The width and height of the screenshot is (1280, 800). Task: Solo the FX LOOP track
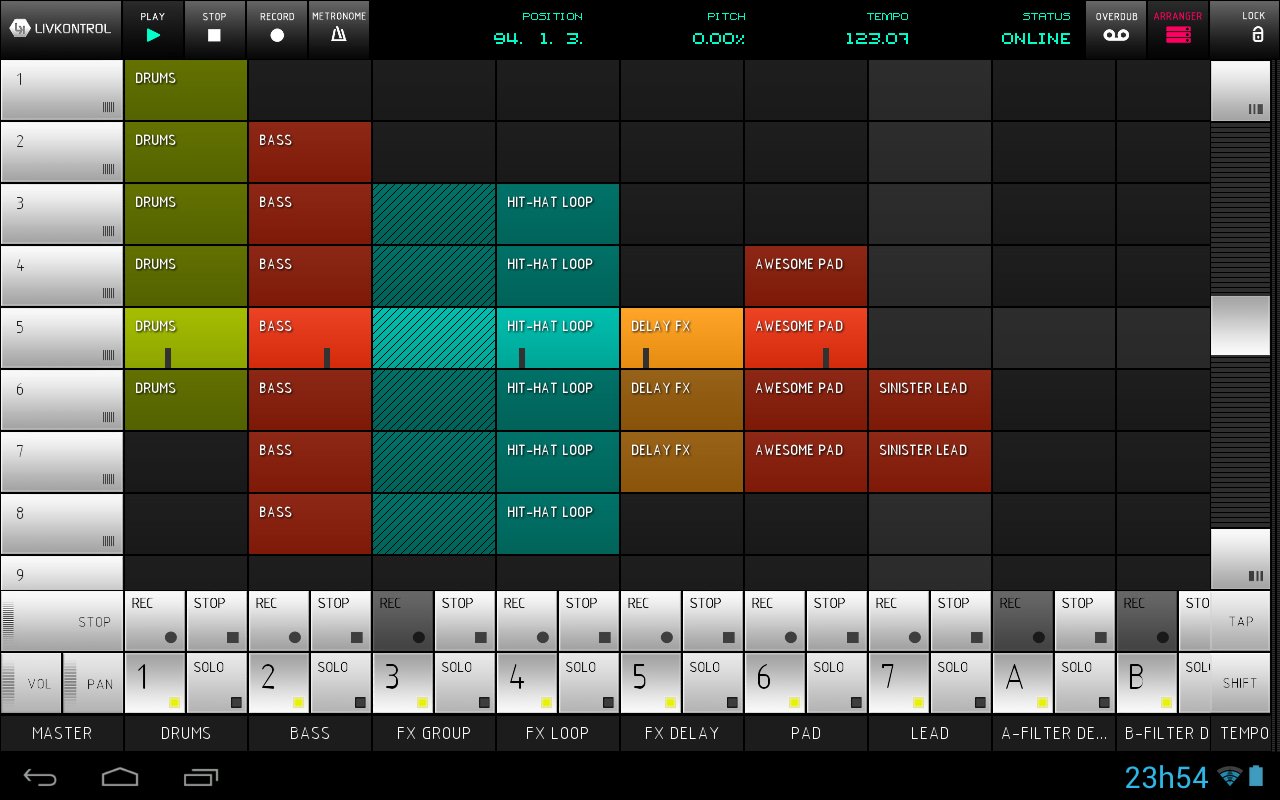[589, 683]
